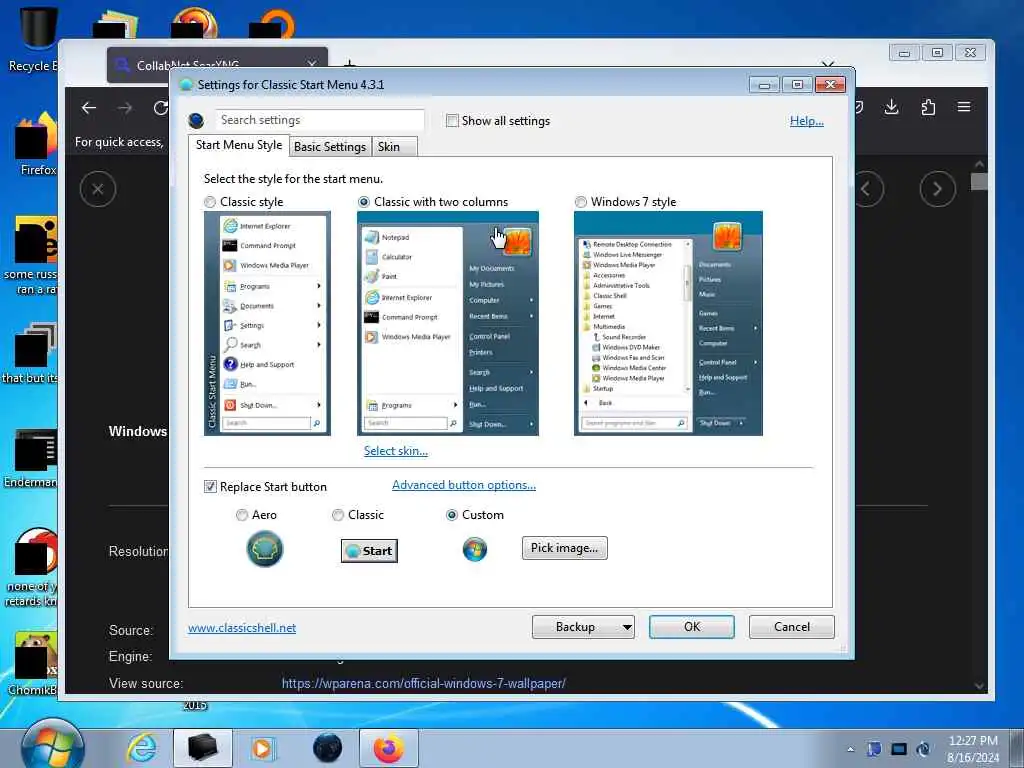The image size is (1024, 768).
Task: Open the Firefox desktop shortcut
Action: point(35,144)
